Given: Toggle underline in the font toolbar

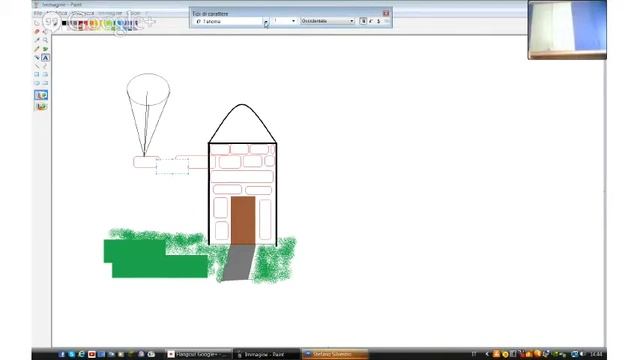Looking at the screenshot, I should [379, 21].
